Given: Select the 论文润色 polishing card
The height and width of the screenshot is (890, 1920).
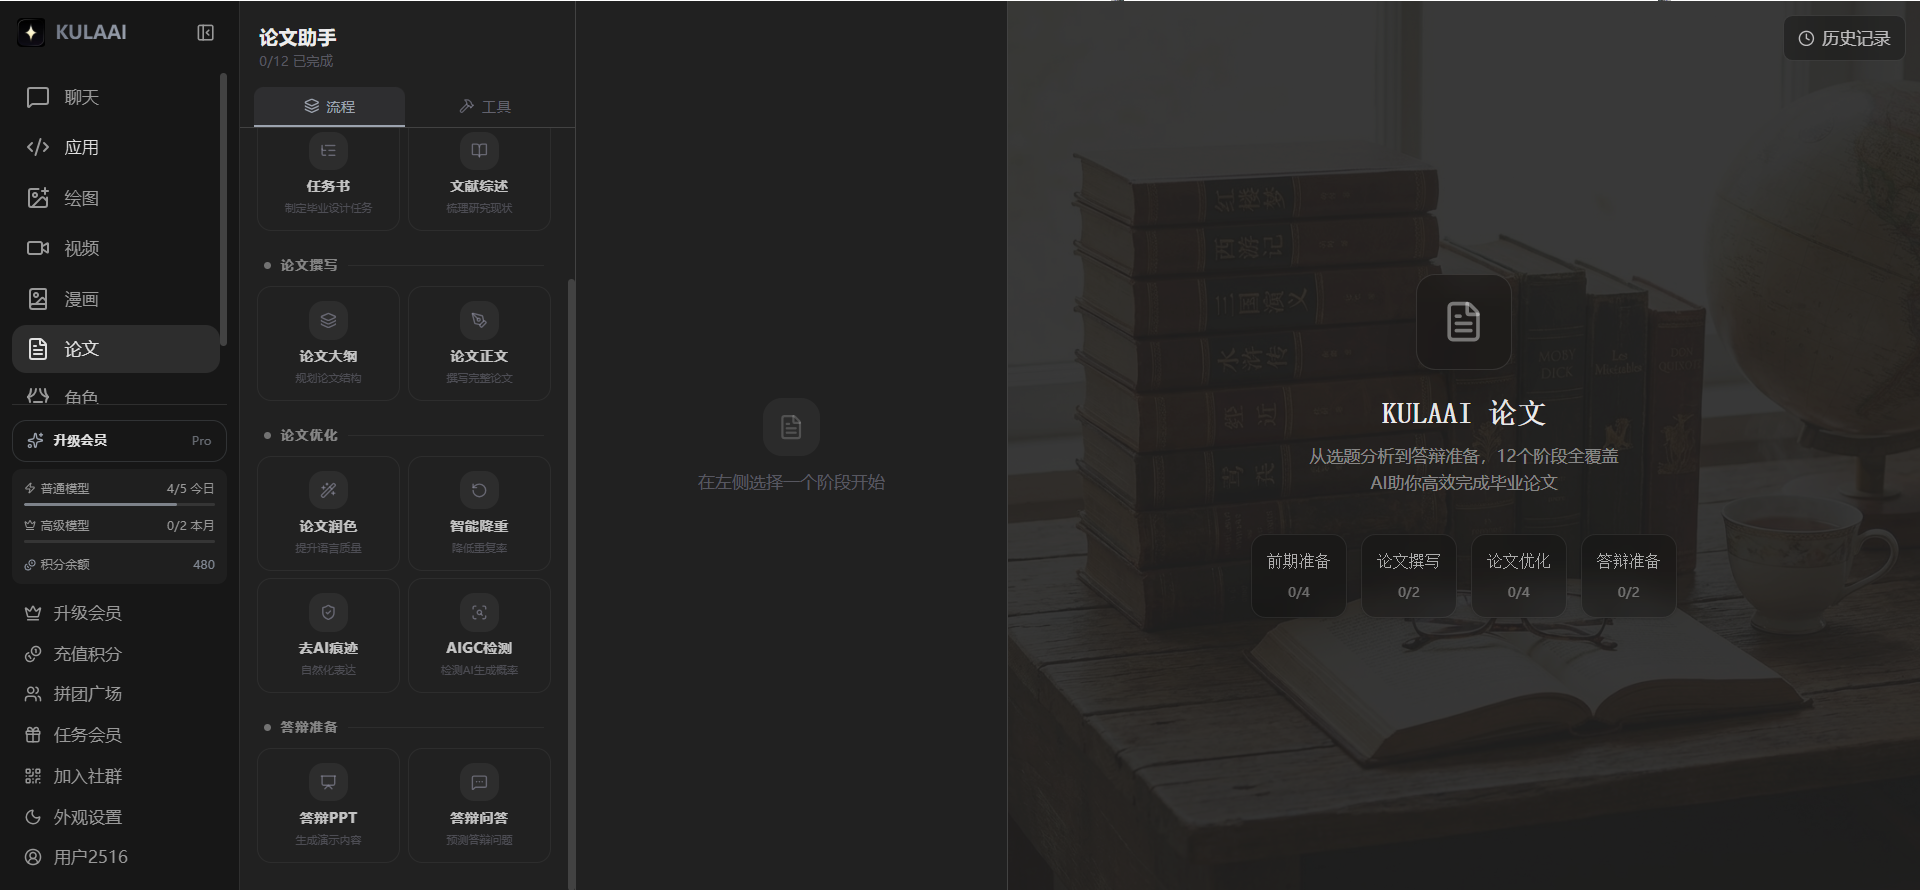Looking at the screenshot, I should (328, 514).
